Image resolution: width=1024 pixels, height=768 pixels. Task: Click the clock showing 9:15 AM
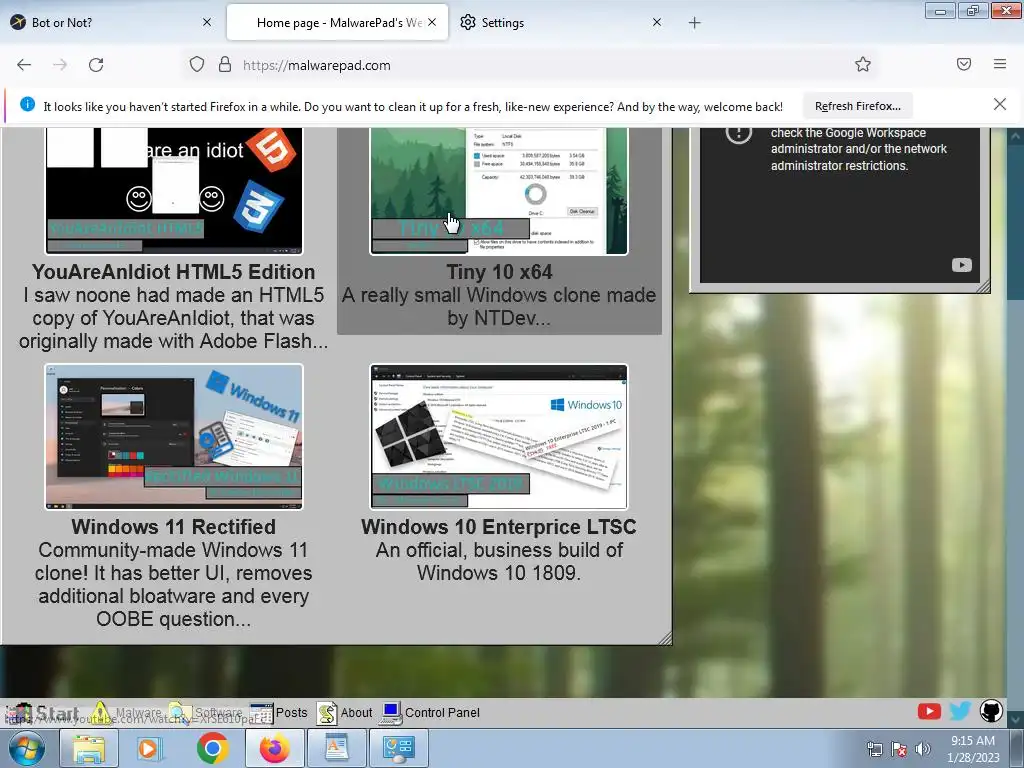(x=973, y=749)
